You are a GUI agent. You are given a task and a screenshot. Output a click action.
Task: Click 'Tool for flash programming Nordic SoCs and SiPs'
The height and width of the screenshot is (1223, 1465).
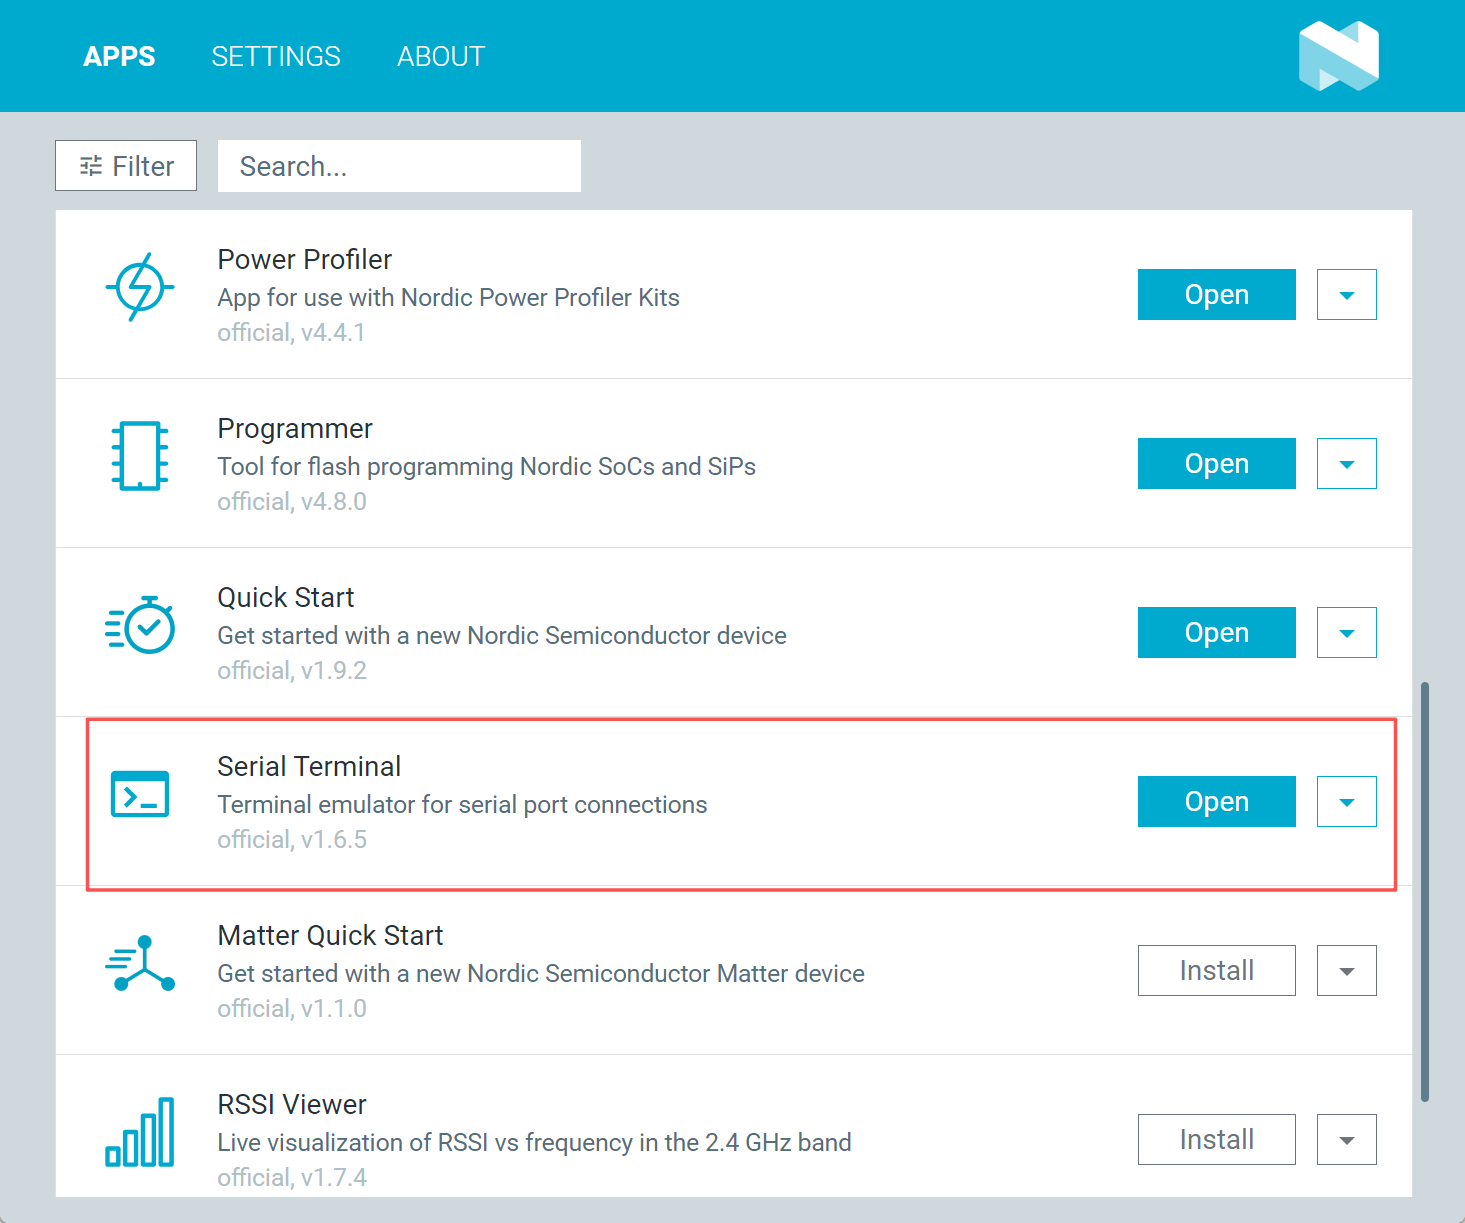(x=487, y=467)
